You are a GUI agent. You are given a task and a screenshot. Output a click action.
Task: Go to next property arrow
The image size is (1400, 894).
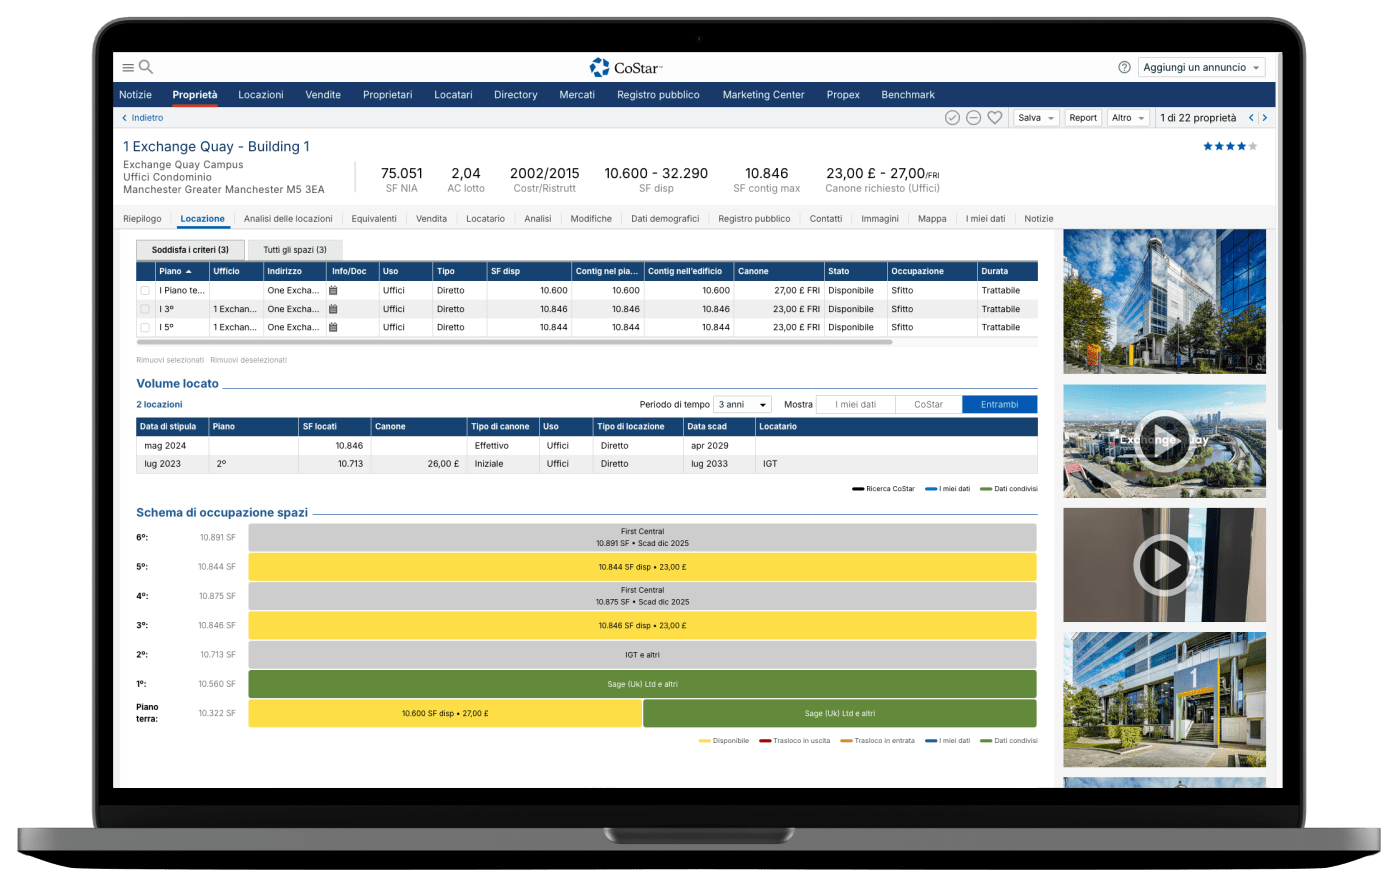tap(1264, 118)
